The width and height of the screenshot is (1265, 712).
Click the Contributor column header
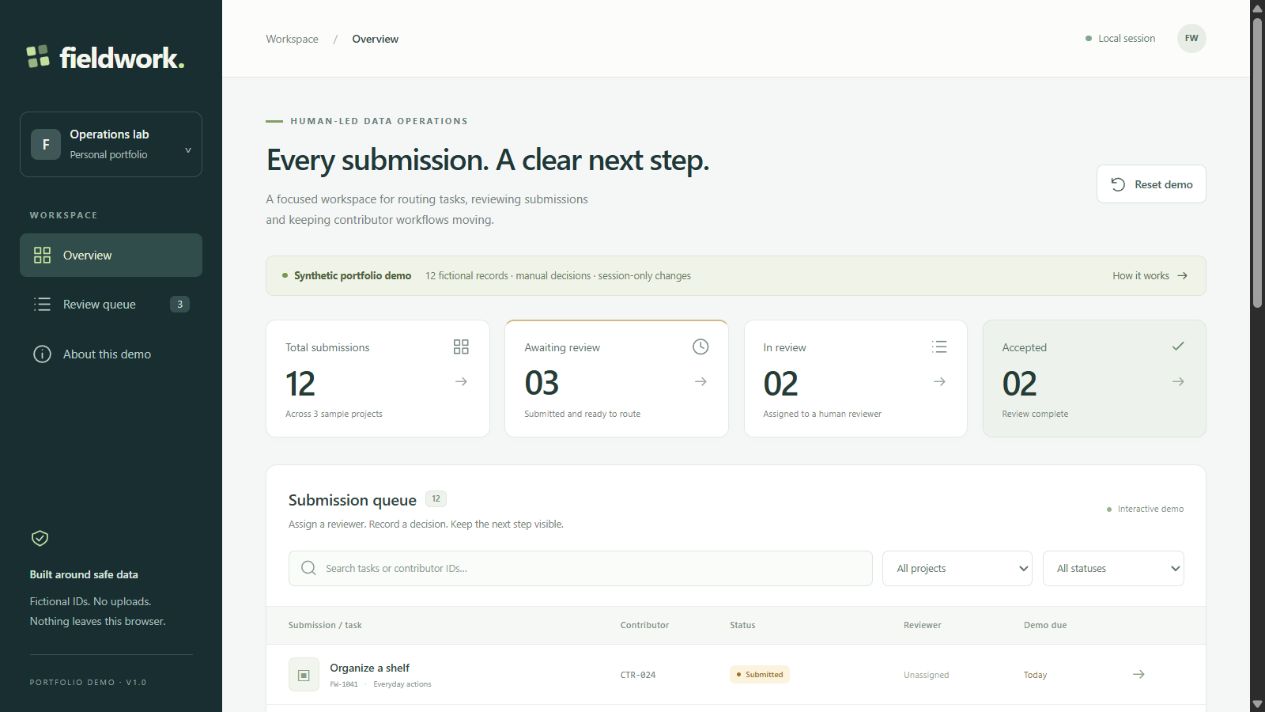click(644, 625)
